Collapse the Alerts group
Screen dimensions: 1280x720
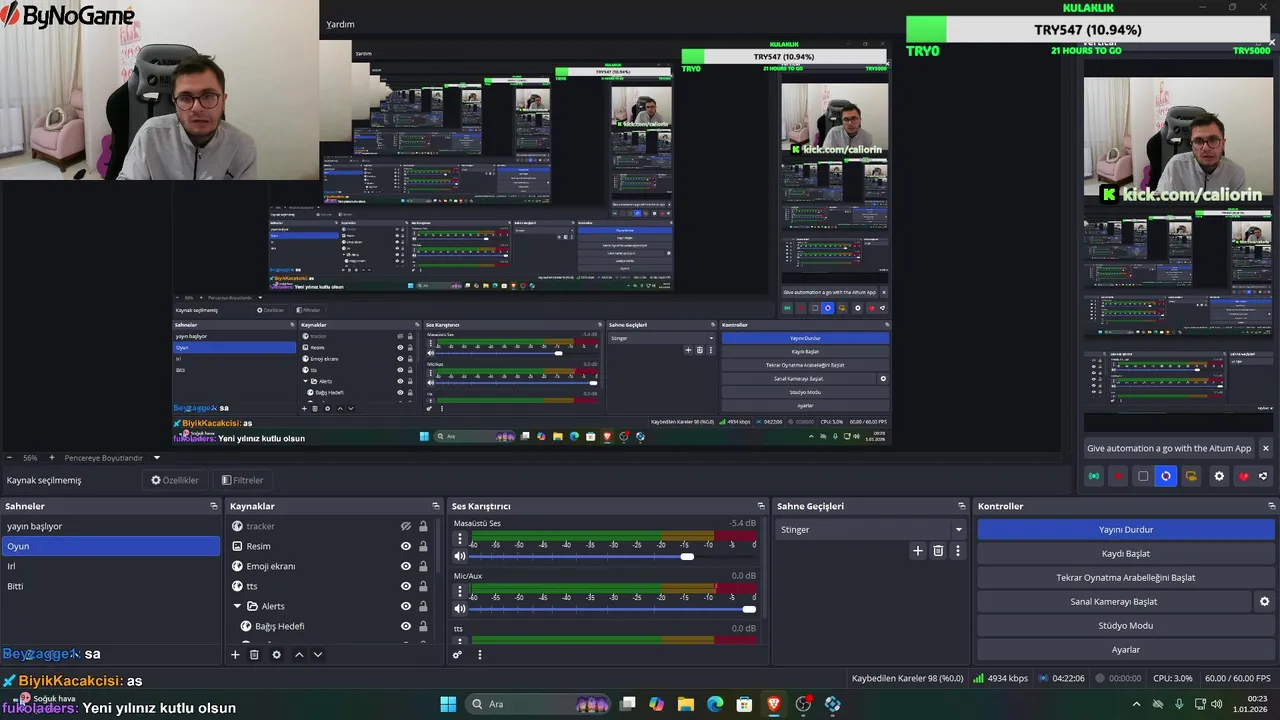pos(238,606)
